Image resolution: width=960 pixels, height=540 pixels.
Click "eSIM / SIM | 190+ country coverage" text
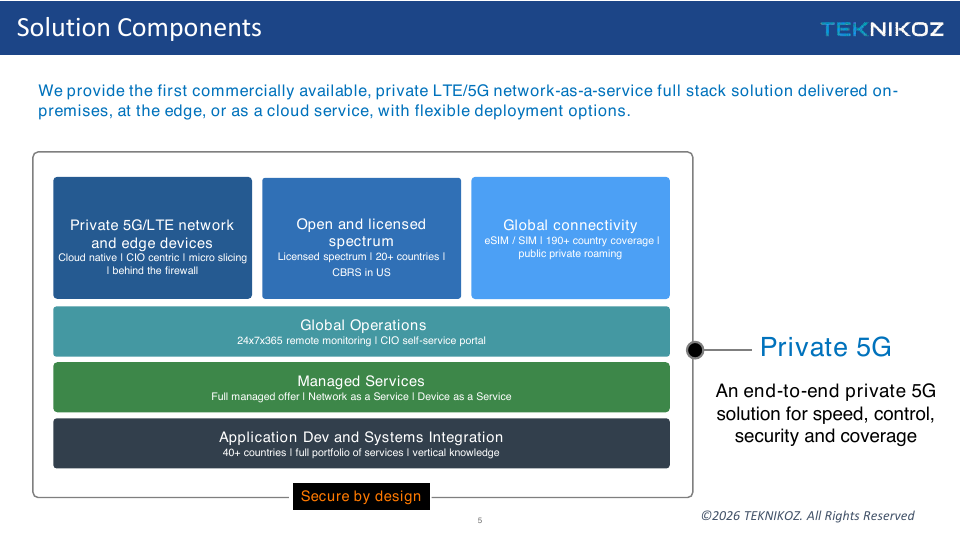coord(569,241)
